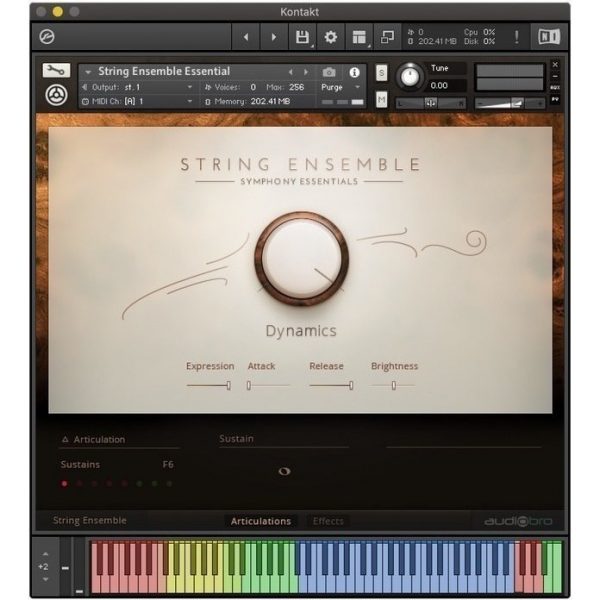Screen dimensions: 600x600
Task: Click the F6 keyswitch value
Action: 168,465
